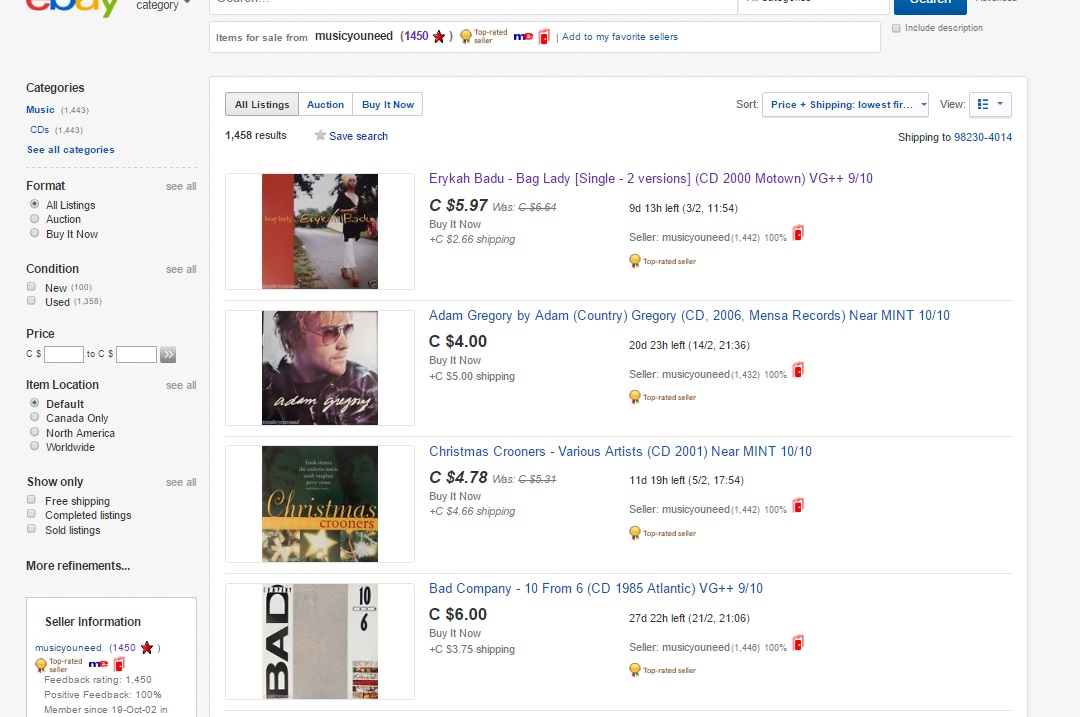Switch to the All Listings tab
Viewport: 1080px width, 717px height.
(262, 105)
